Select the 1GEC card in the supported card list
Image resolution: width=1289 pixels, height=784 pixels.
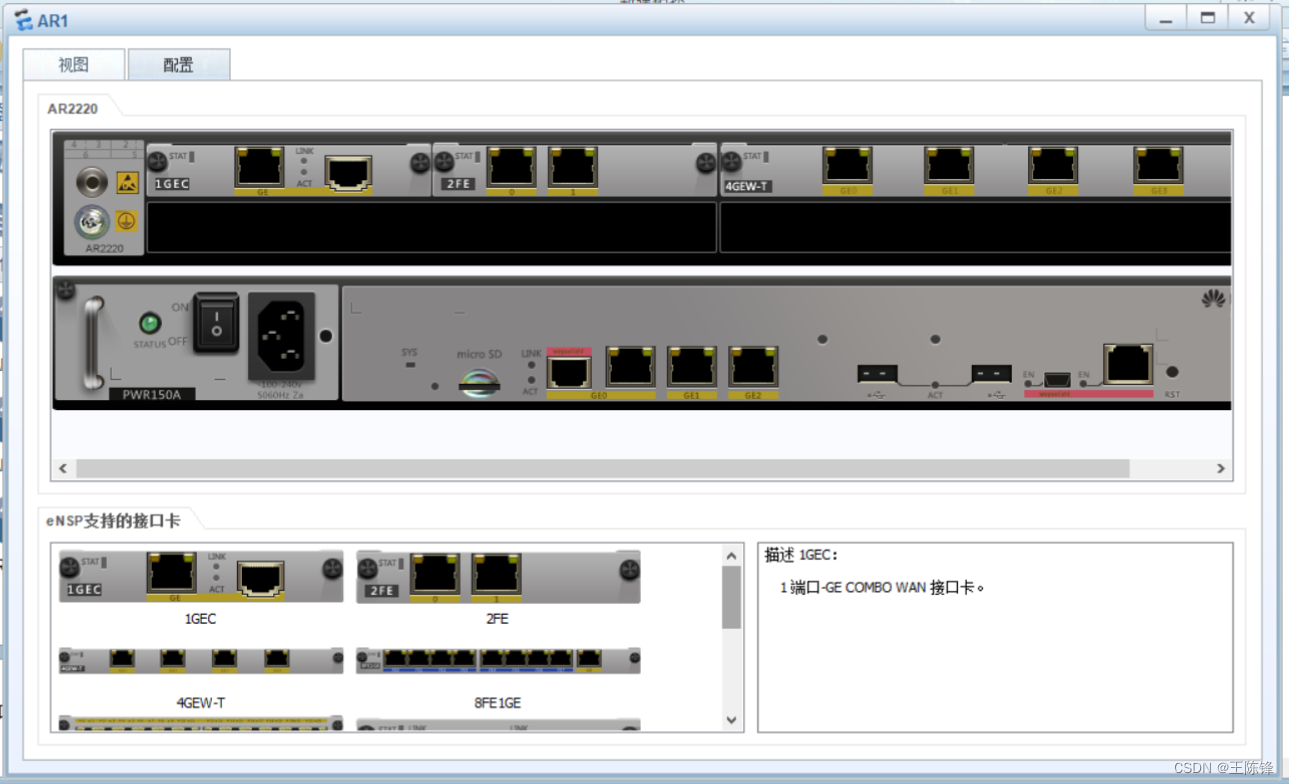[201, 577]
